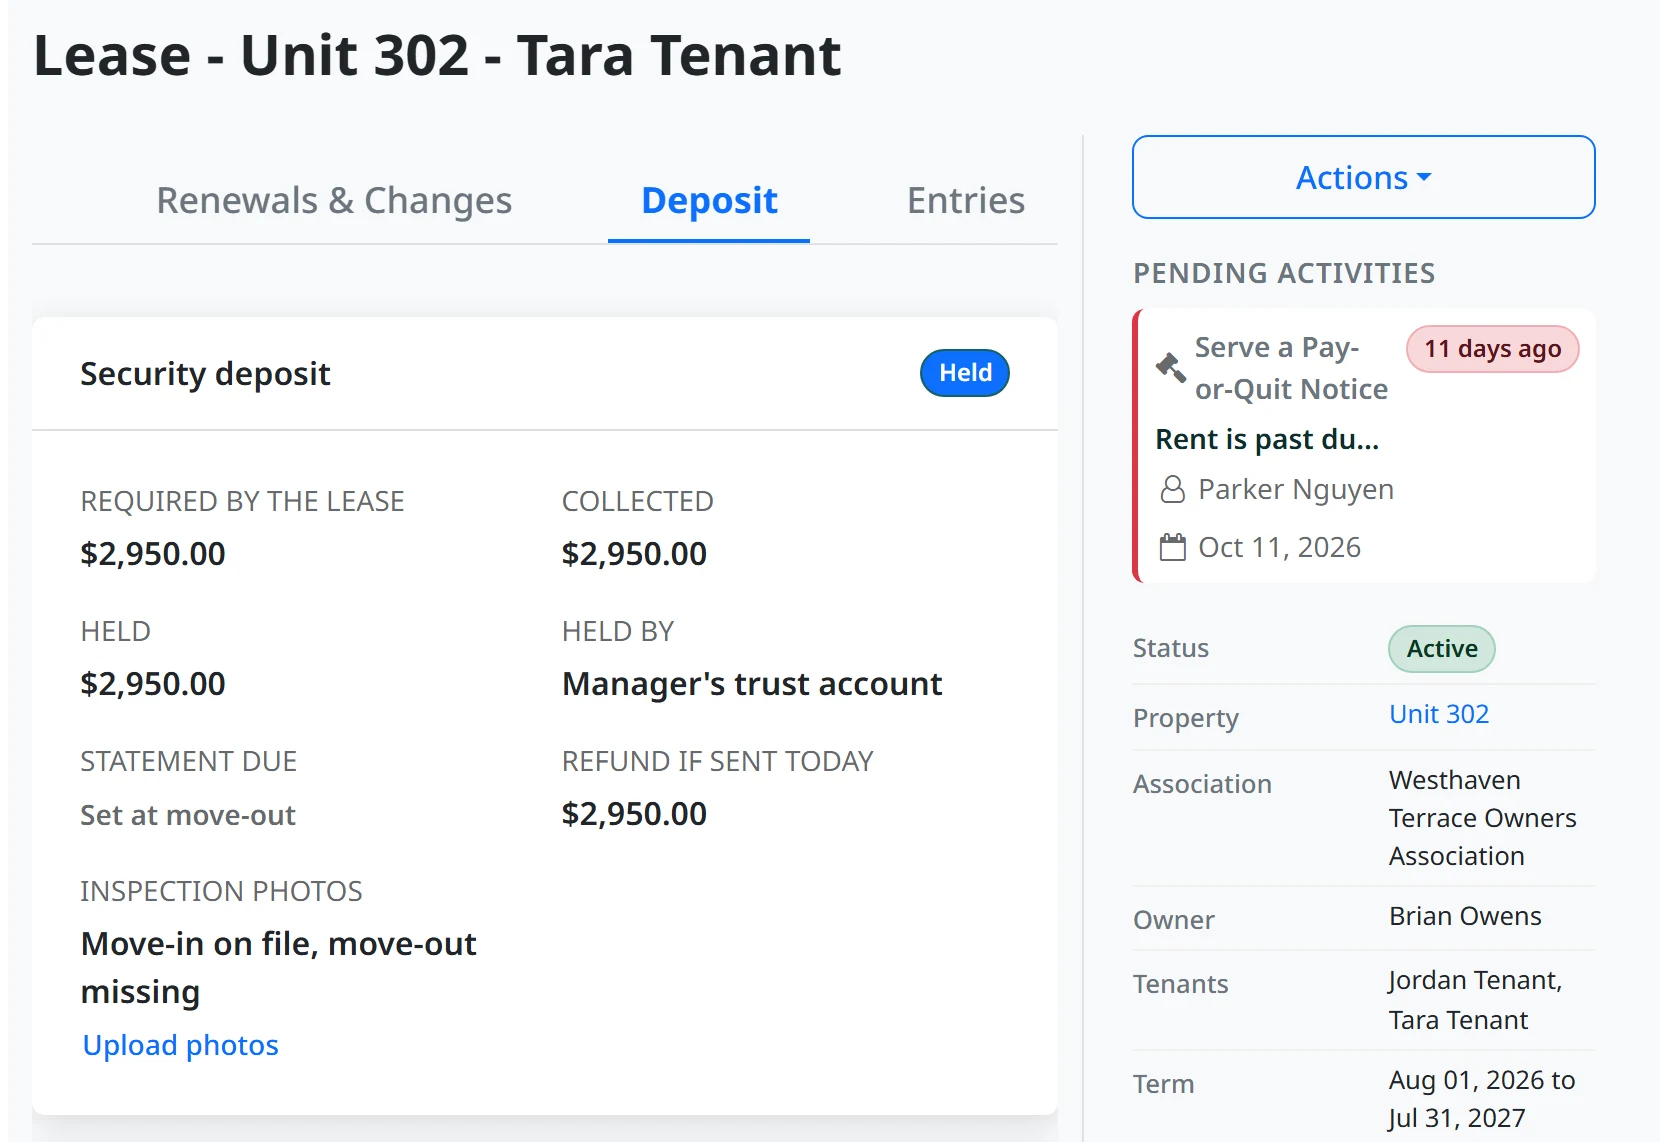The width and height of the screenshot is (1660, 1142).
Task: Select the 'Rent is past du...' text
Action: (x=1267, y=439)
